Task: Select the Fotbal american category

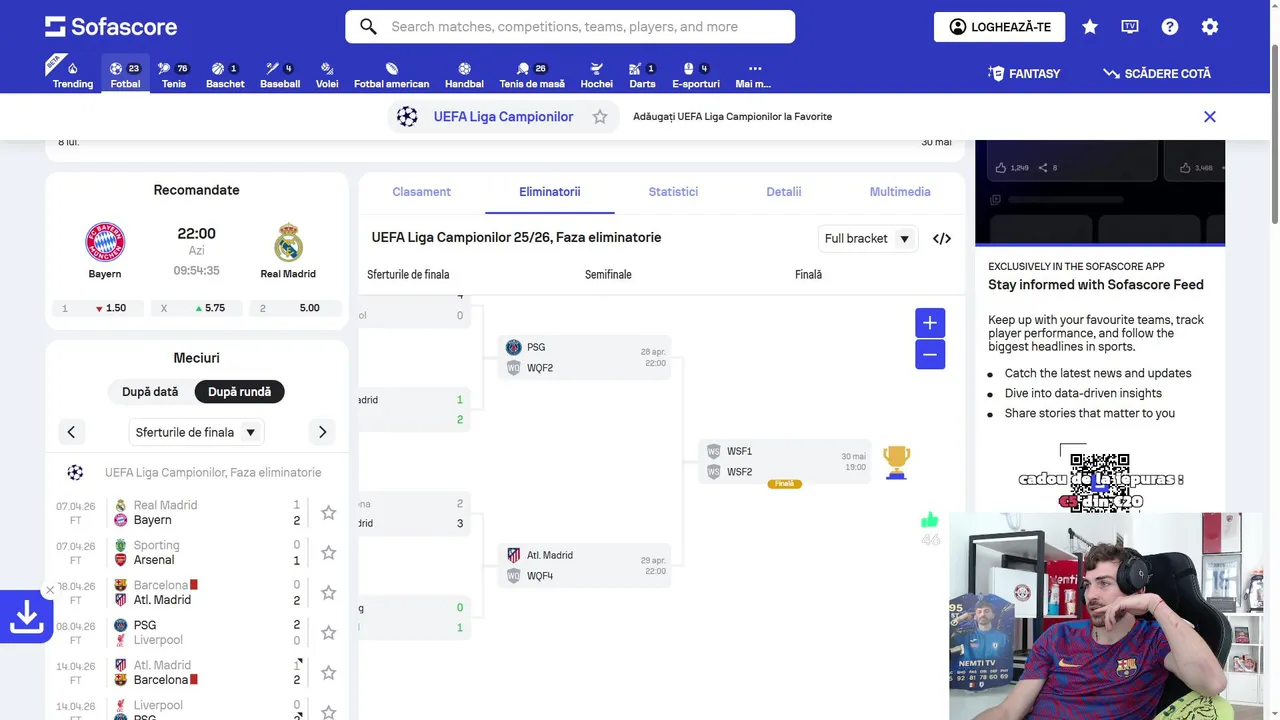Action: pos(392,75)
